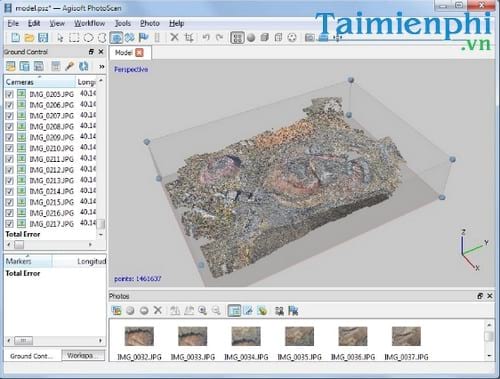Switch to the Ground Control bottom tab
The image size is (500, 379).
32,356
